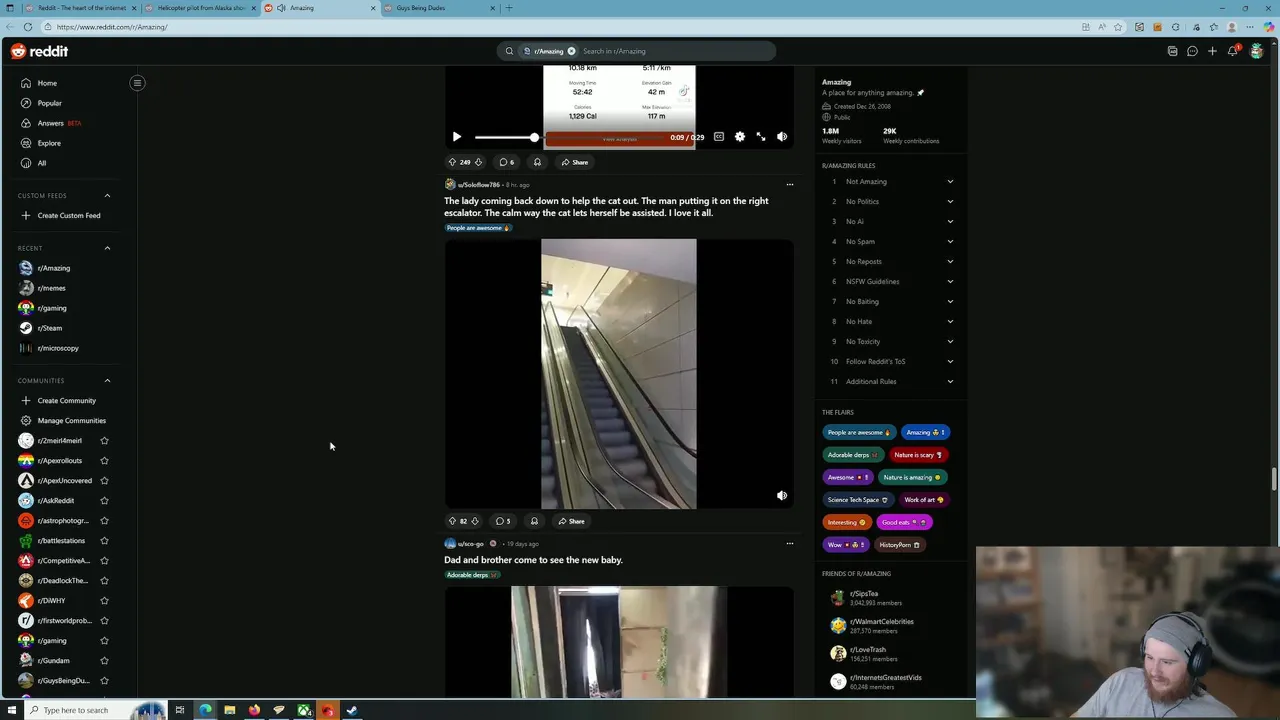Give an award to the escalator post

[x=534, y=521]
